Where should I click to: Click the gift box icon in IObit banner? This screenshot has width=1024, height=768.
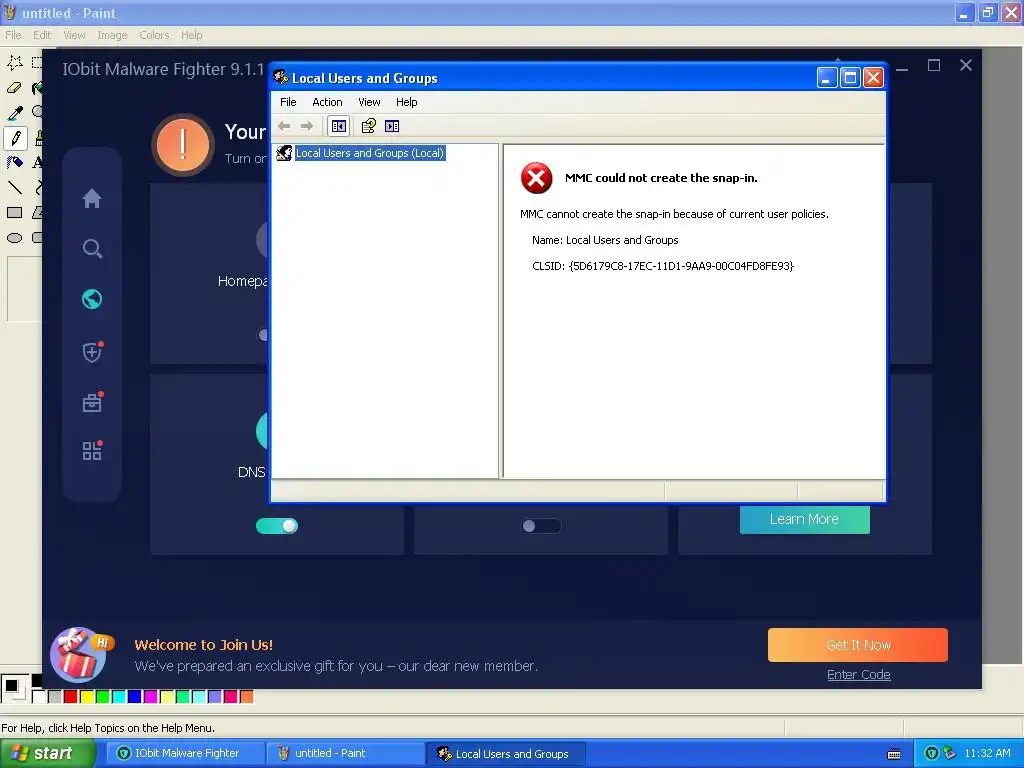click(79, 654)
